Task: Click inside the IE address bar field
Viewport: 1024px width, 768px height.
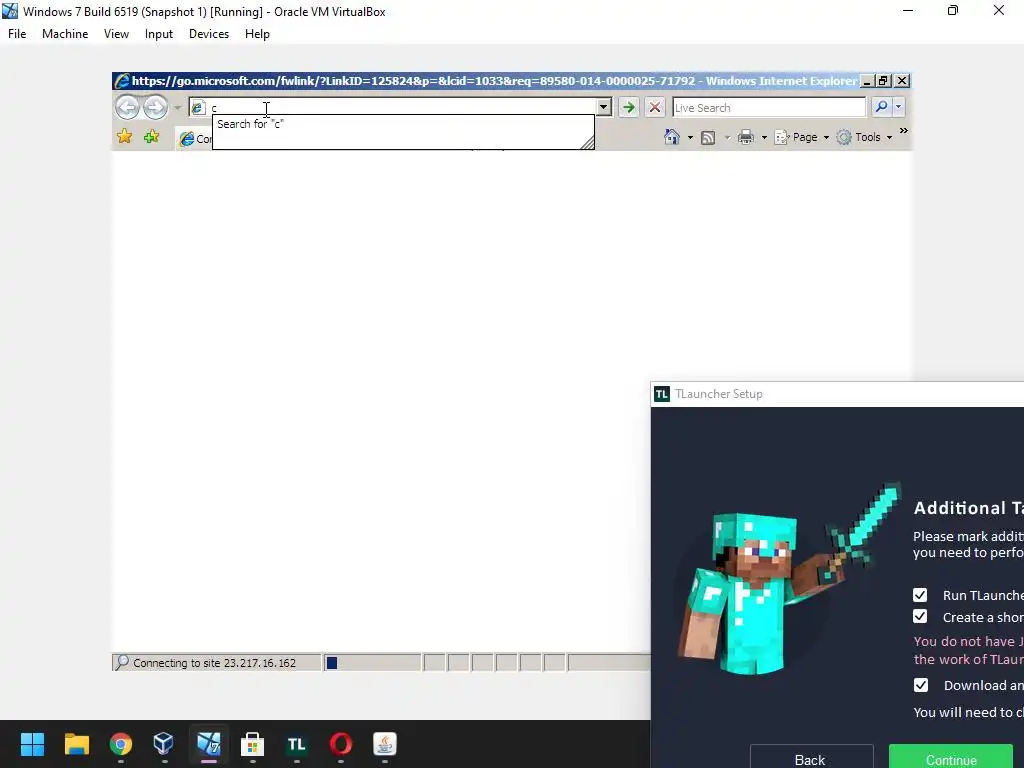Action: coord(402,108)
